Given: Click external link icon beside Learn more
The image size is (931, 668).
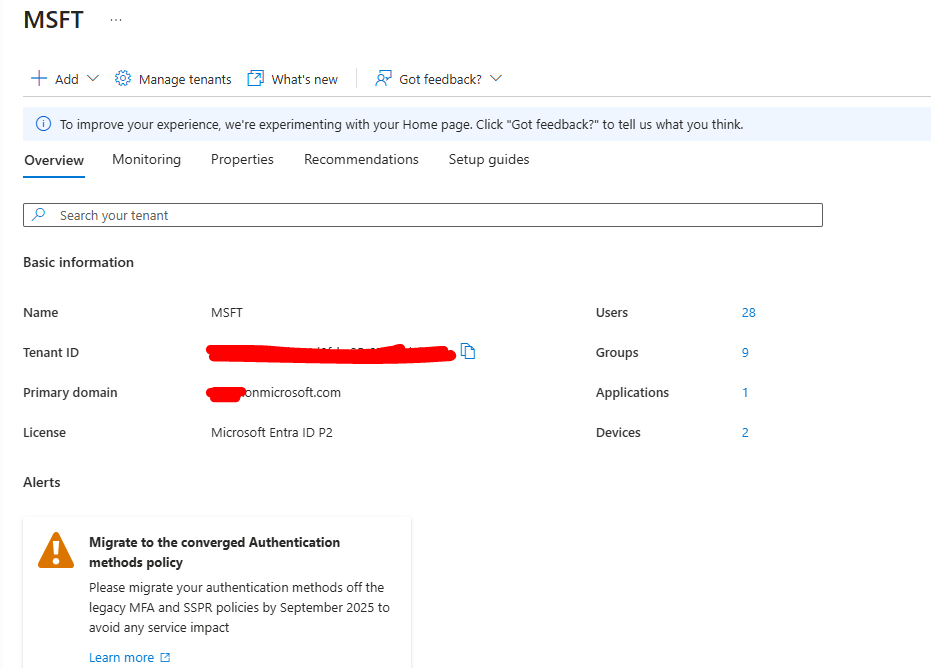Looking at the screenshot, I should (x=165, y=657).
